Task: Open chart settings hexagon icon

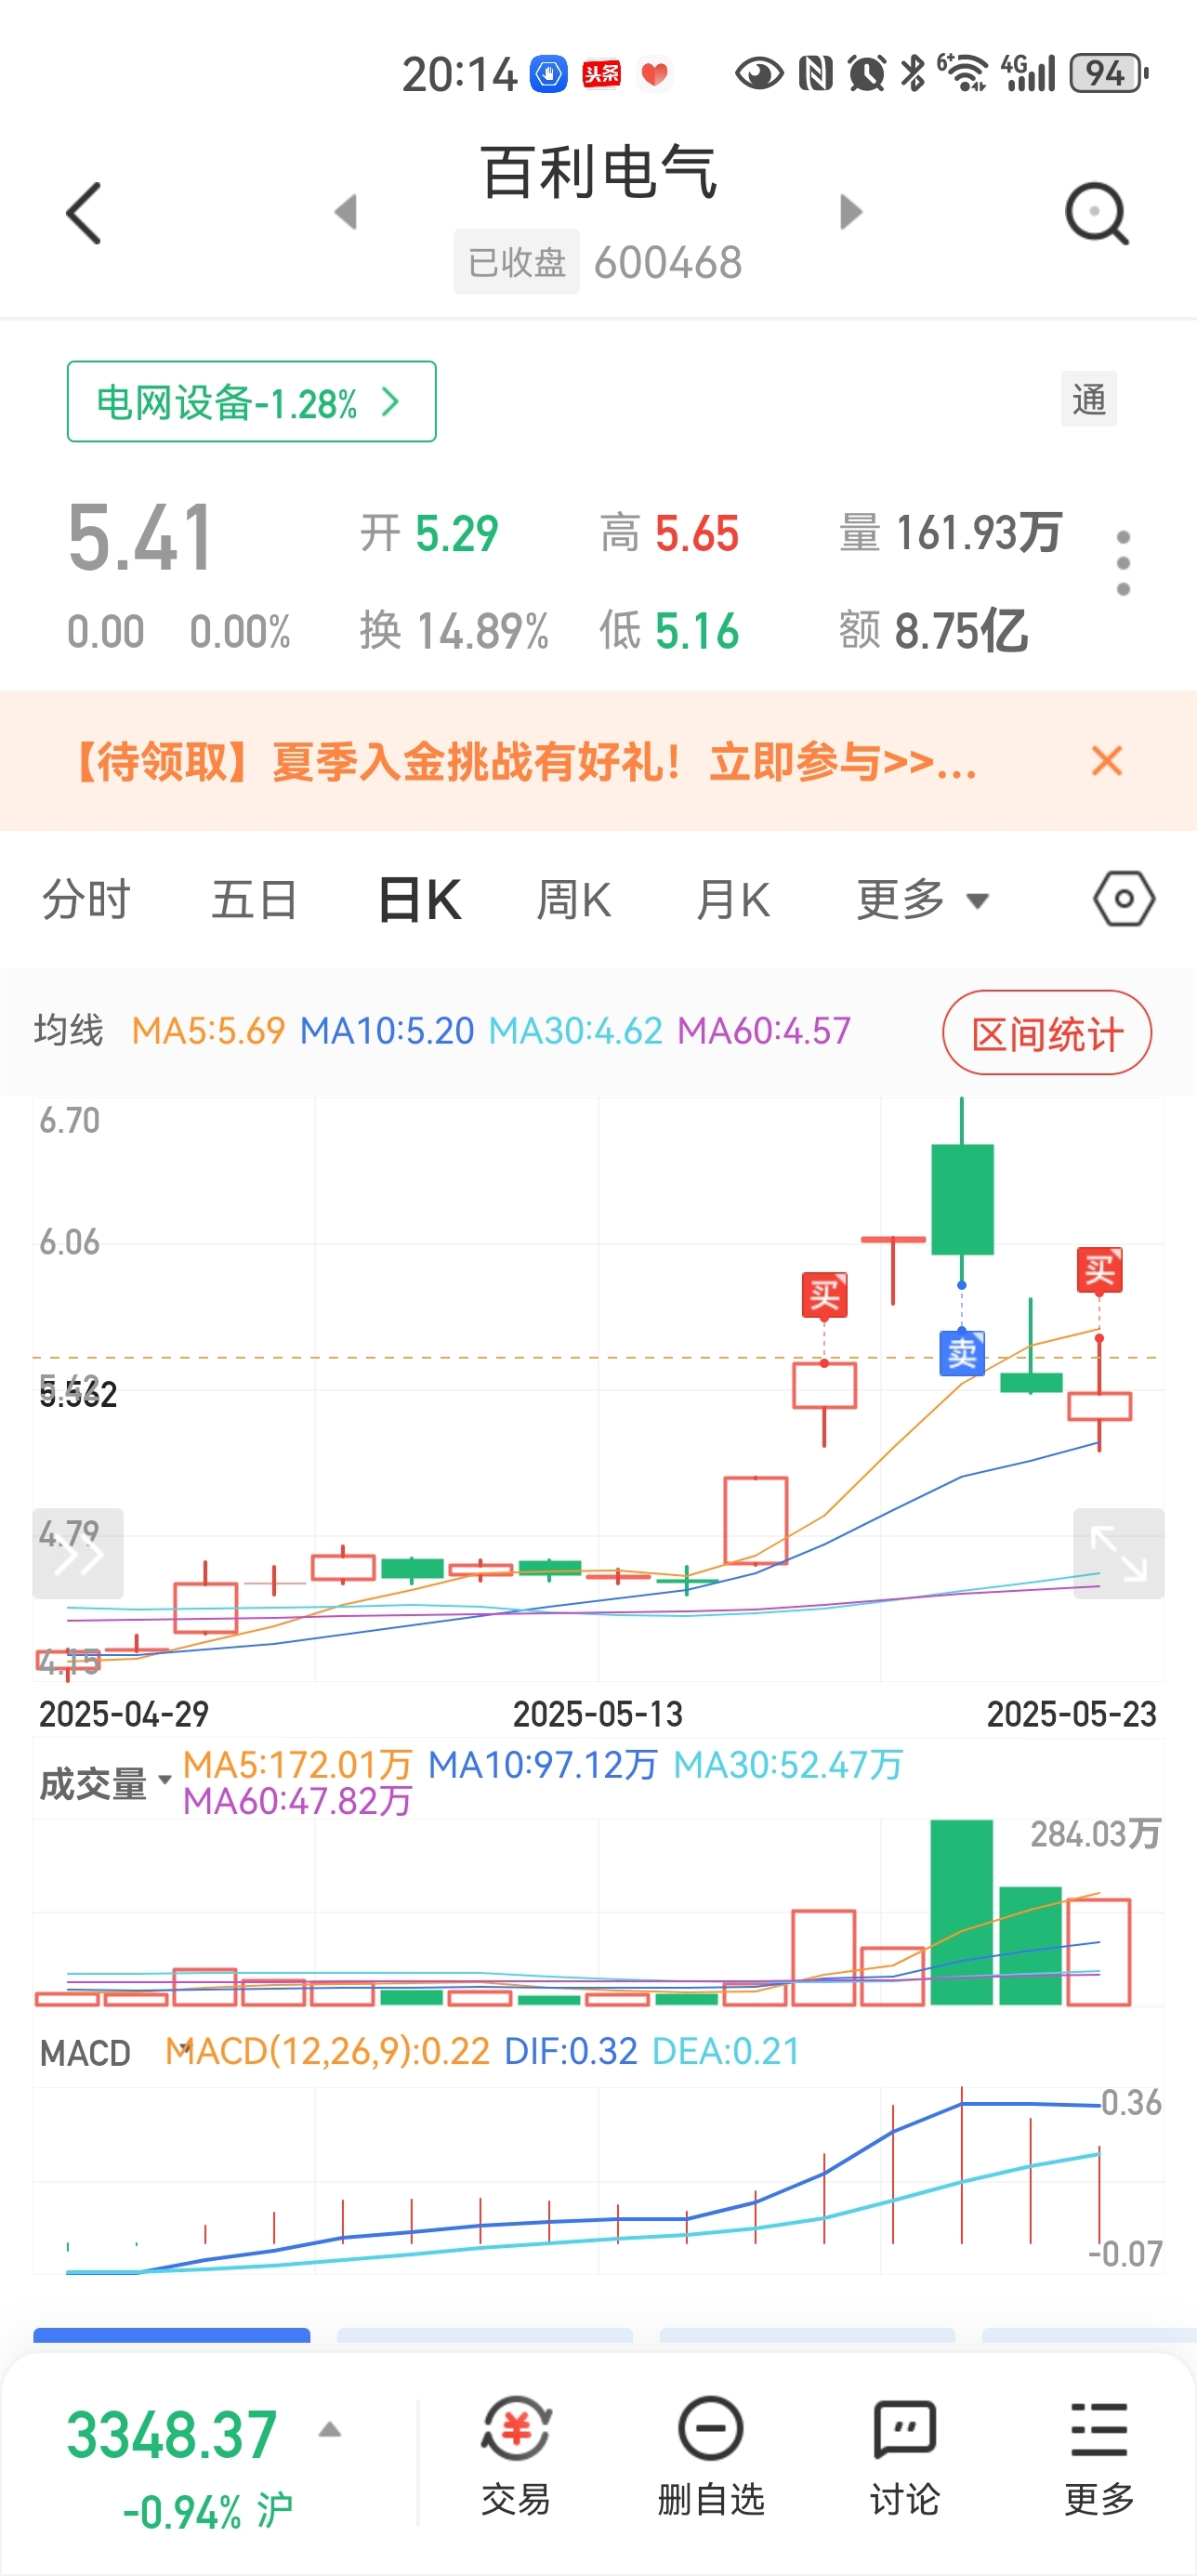Action: point(1124,899)
